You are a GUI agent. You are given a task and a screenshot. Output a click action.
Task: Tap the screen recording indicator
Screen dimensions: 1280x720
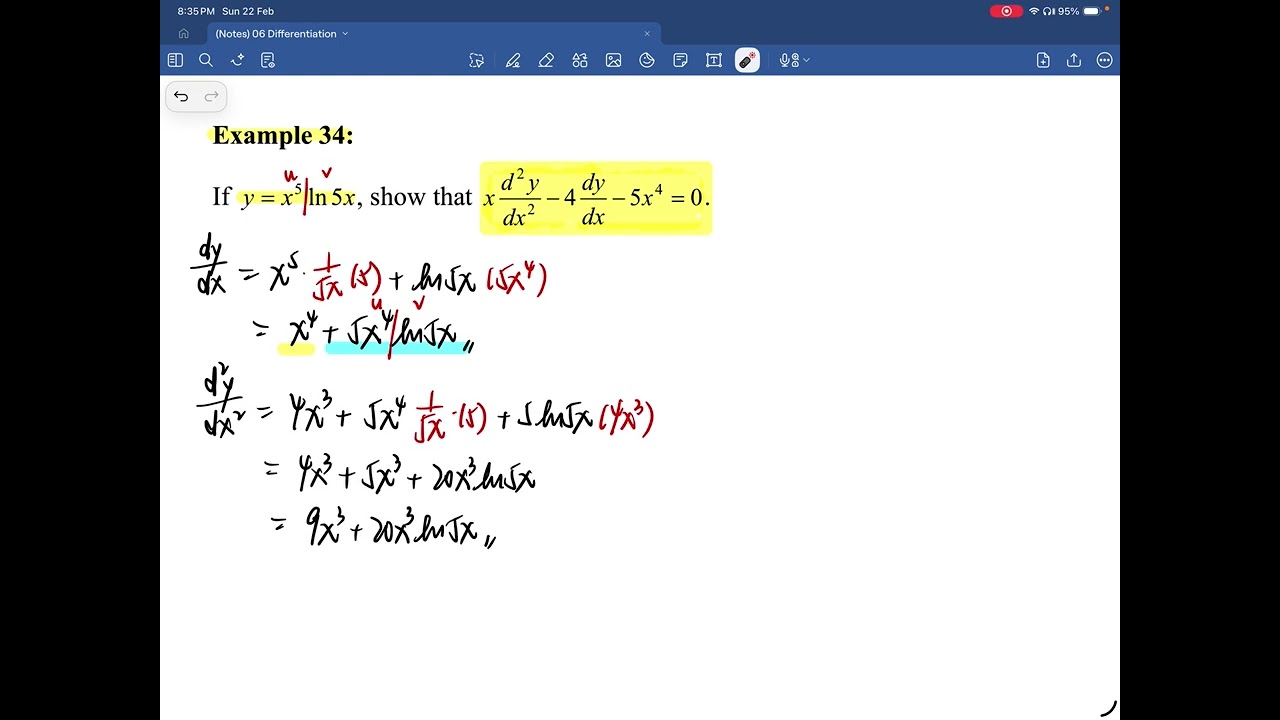(x=1006, y=11)
